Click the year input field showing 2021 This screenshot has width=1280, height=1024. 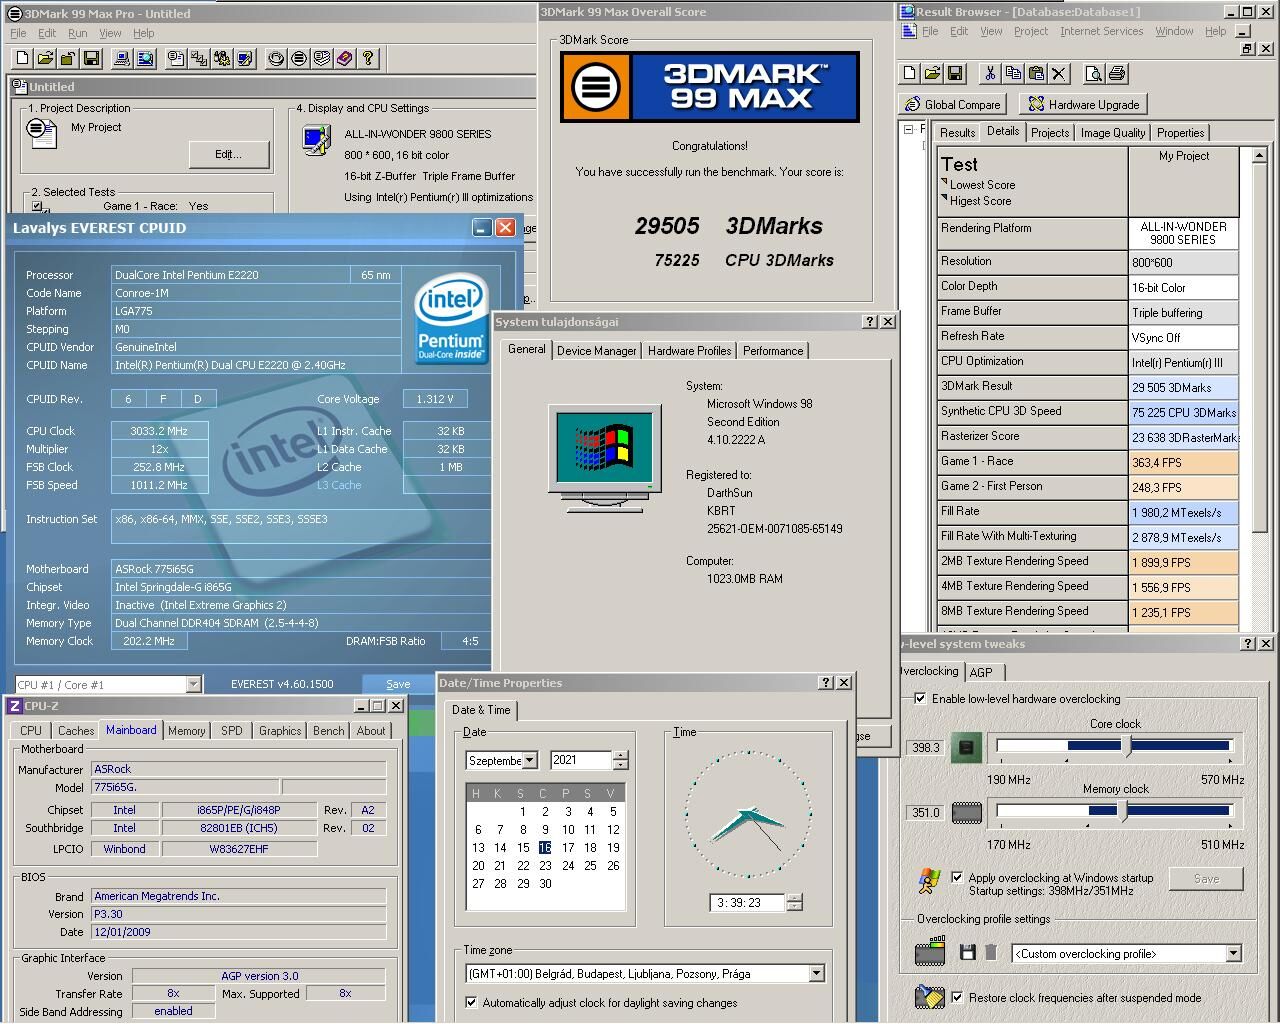point(581,760)
